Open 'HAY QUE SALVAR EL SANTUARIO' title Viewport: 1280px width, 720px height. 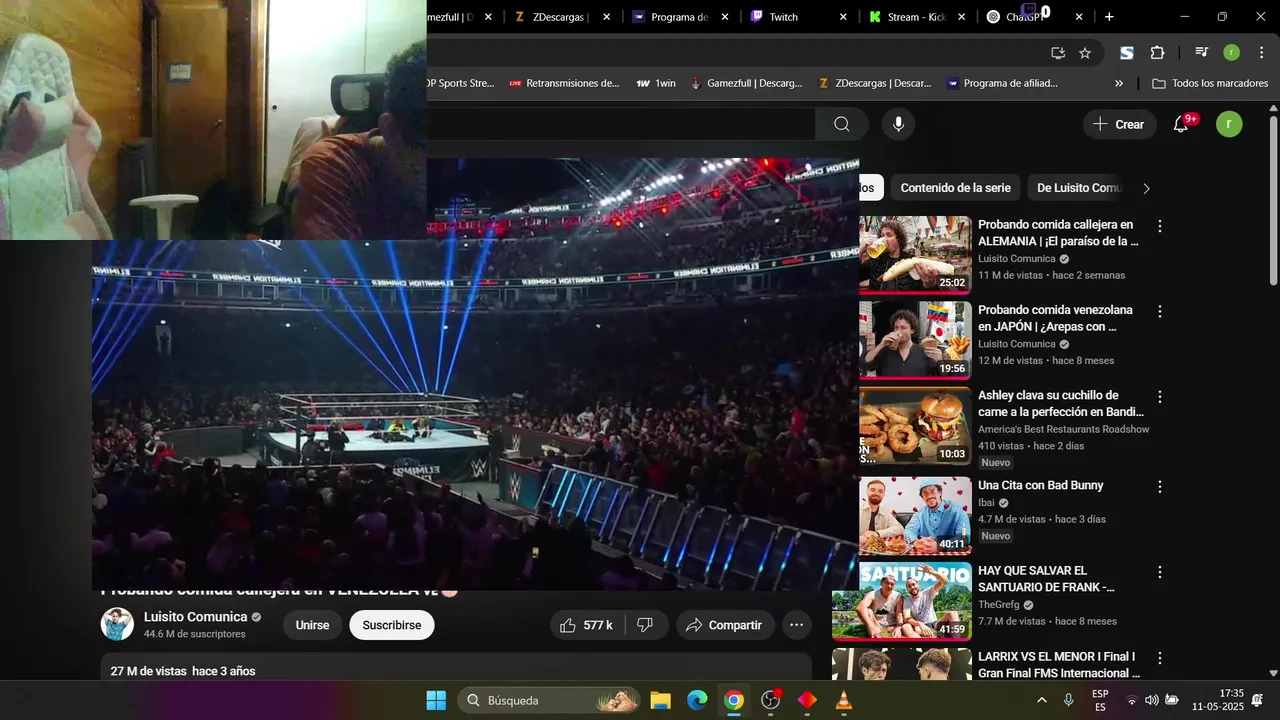[x=1045, y=579]
